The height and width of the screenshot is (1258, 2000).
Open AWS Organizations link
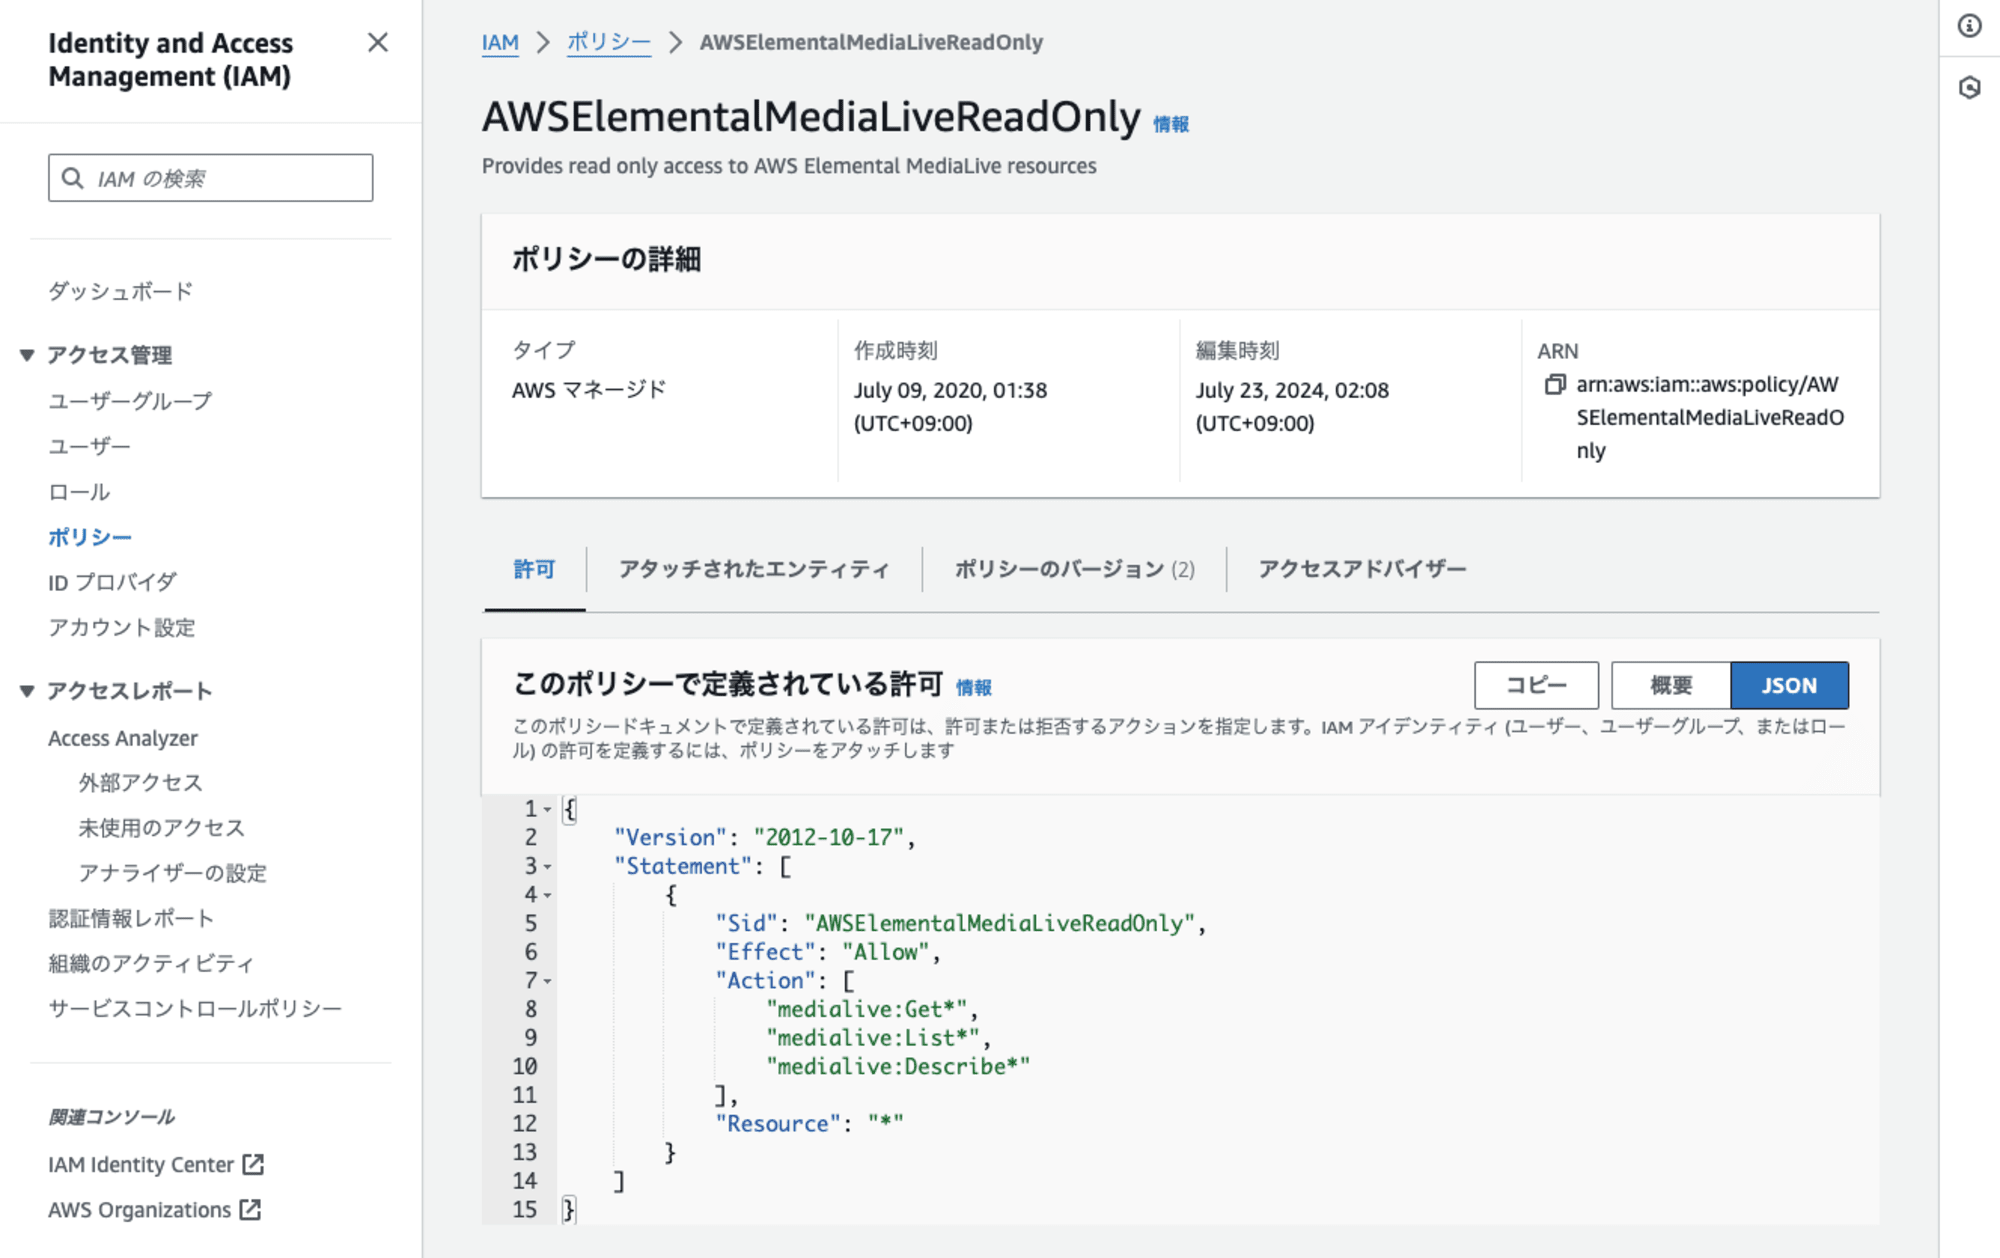click(139, 1210)
